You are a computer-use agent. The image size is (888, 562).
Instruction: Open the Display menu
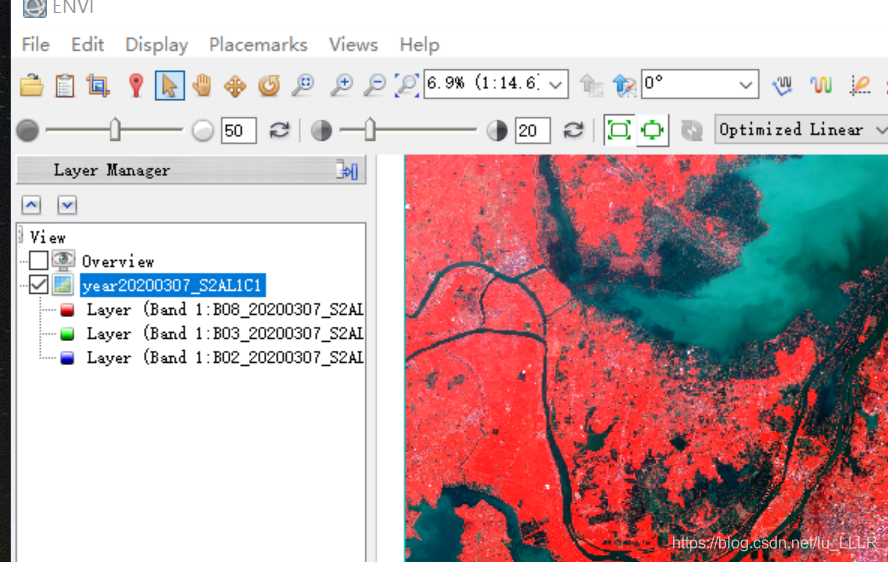[156, 45]
